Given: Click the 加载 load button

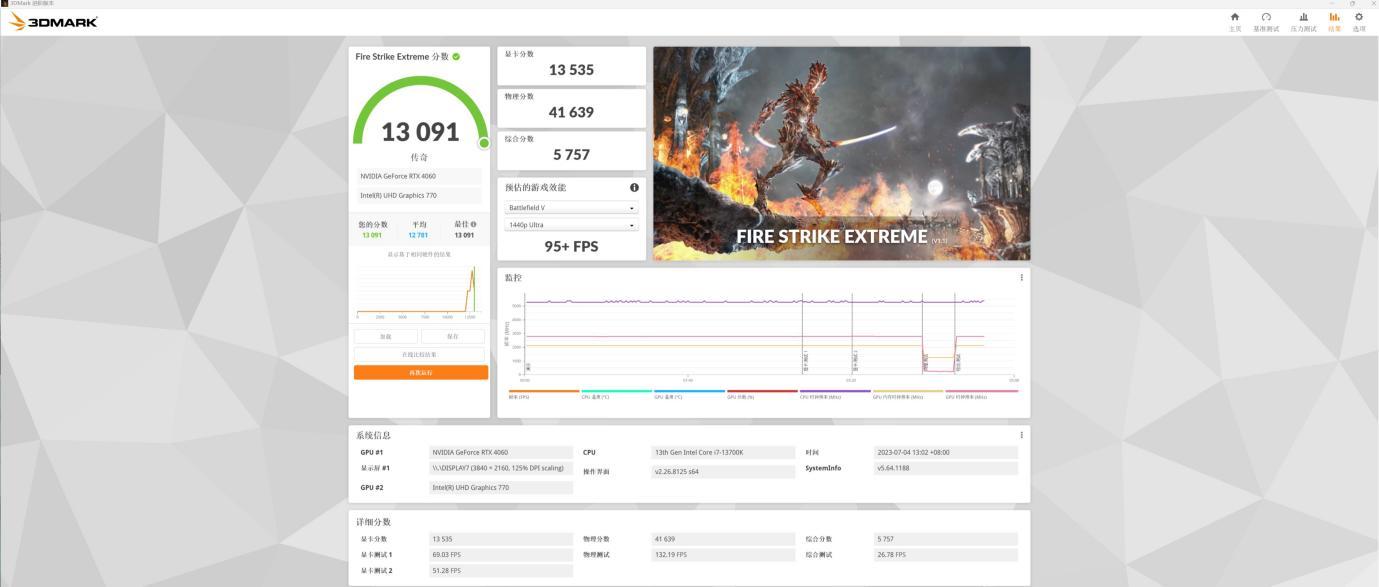Looking at the screenshot, I should pyautogui.click(x=386, y=337).
